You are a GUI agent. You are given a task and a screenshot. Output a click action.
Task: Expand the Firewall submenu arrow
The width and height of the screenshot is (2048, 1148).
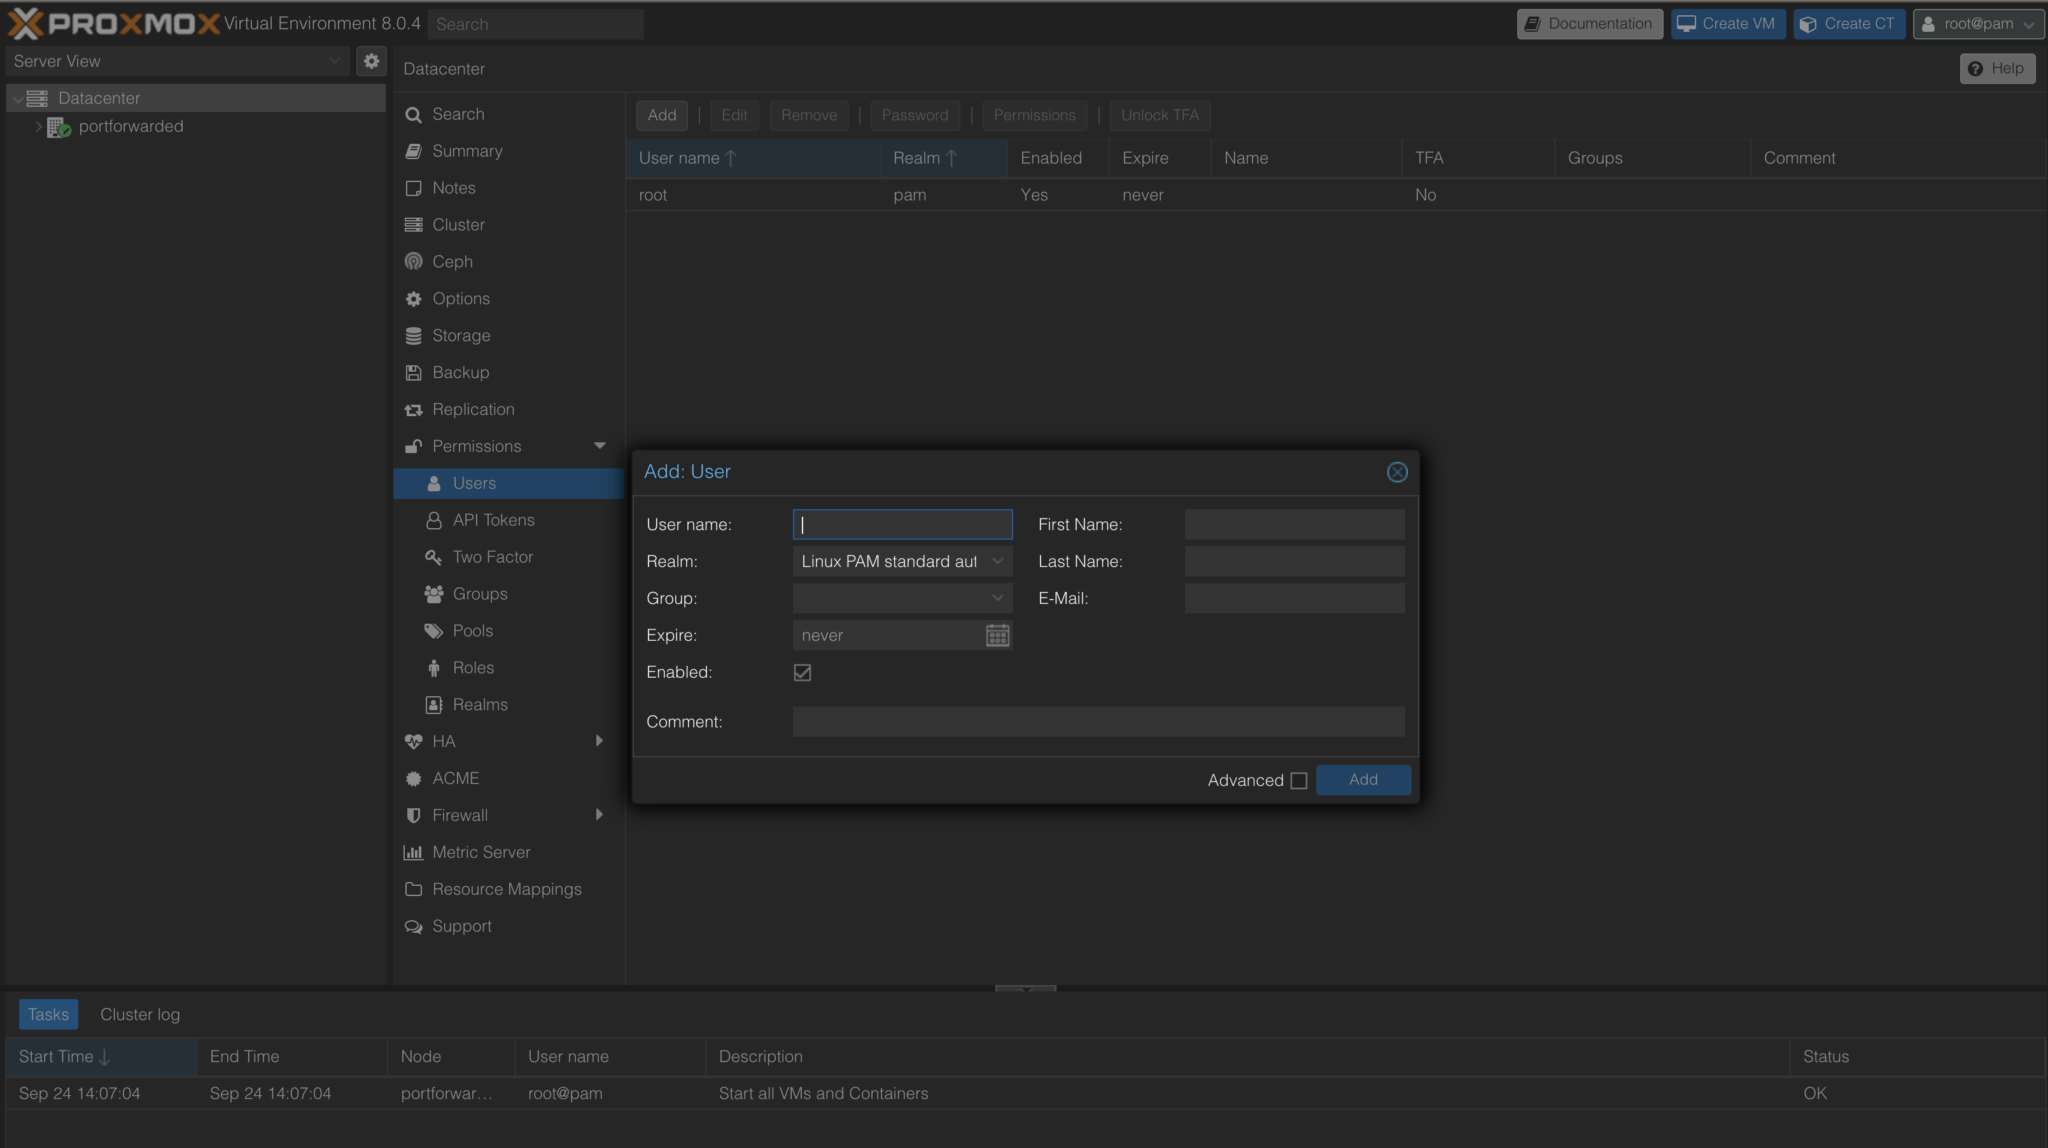599,815
